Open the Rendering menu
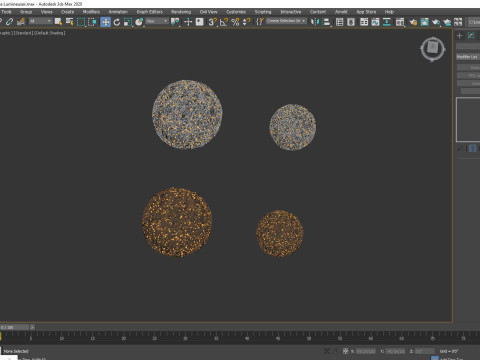 [x=181, y=12]
